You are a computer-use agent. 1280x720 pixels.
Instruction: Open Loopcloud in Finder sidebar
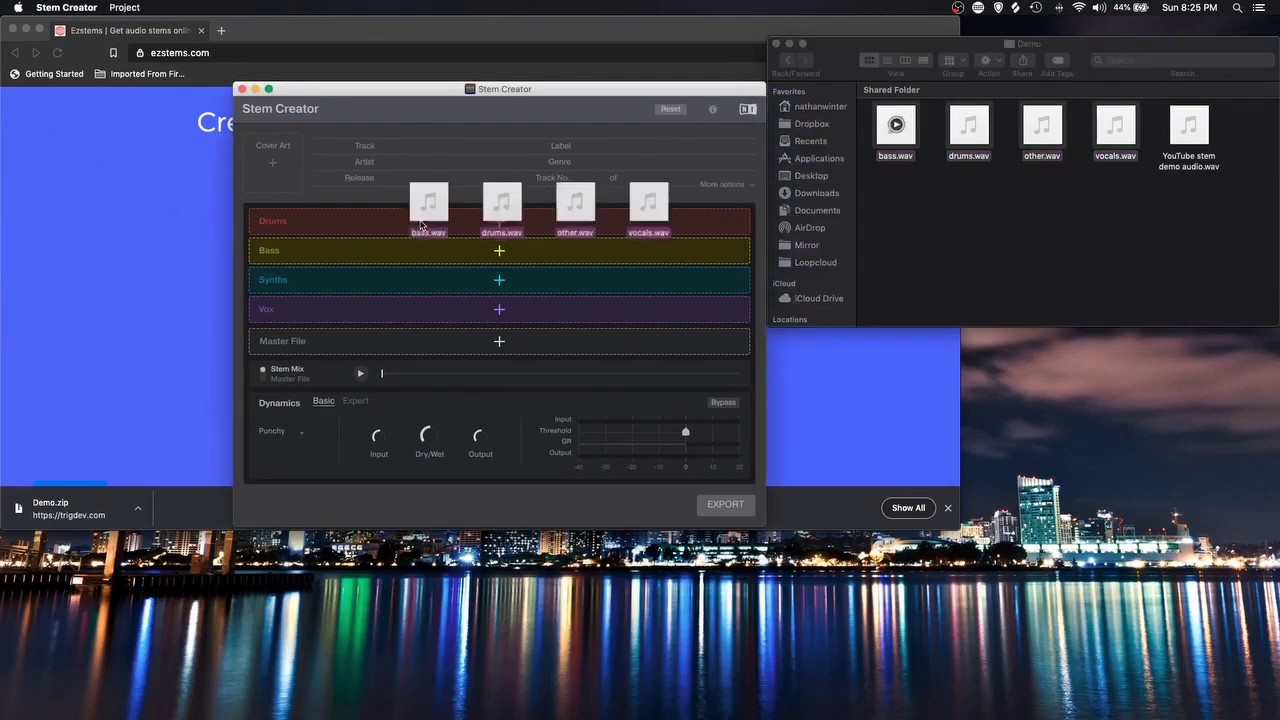[x=808, y=262]
